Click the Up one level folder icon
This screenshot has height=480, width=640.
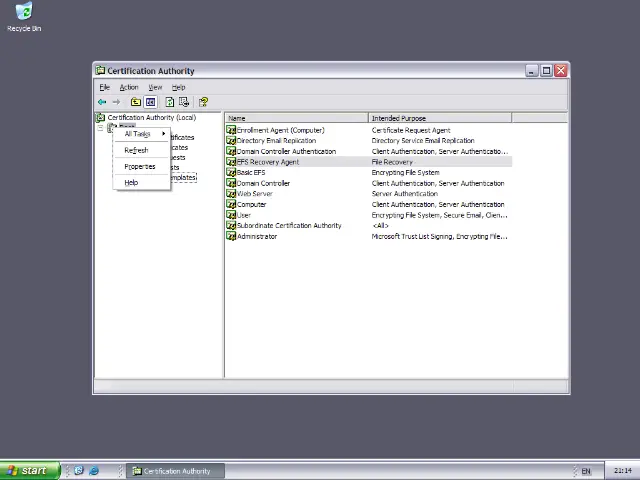pyautogui.click(x=136, y=102)
